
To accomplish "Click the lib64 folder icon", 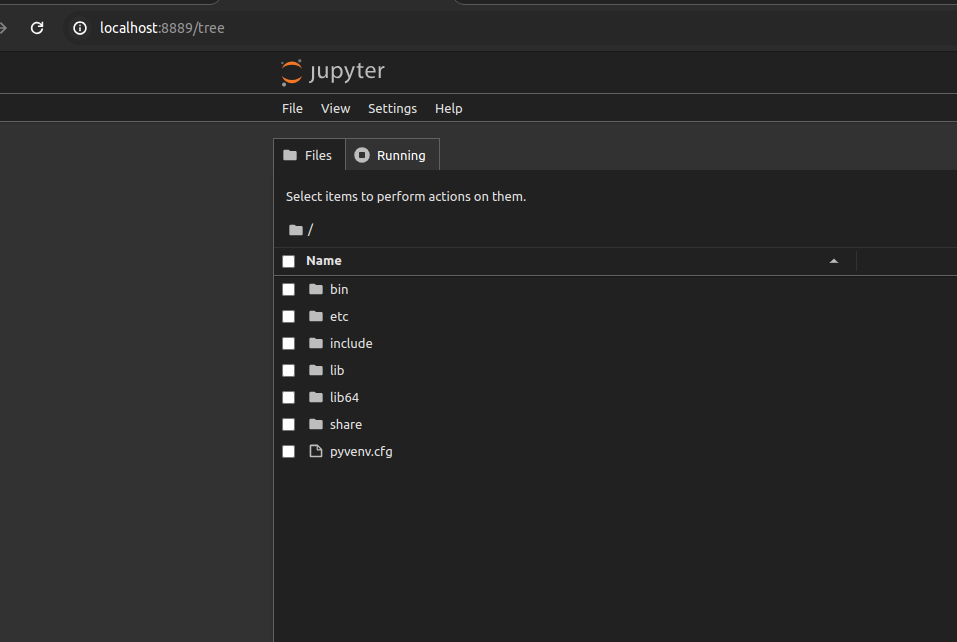I will click(316, 397).
